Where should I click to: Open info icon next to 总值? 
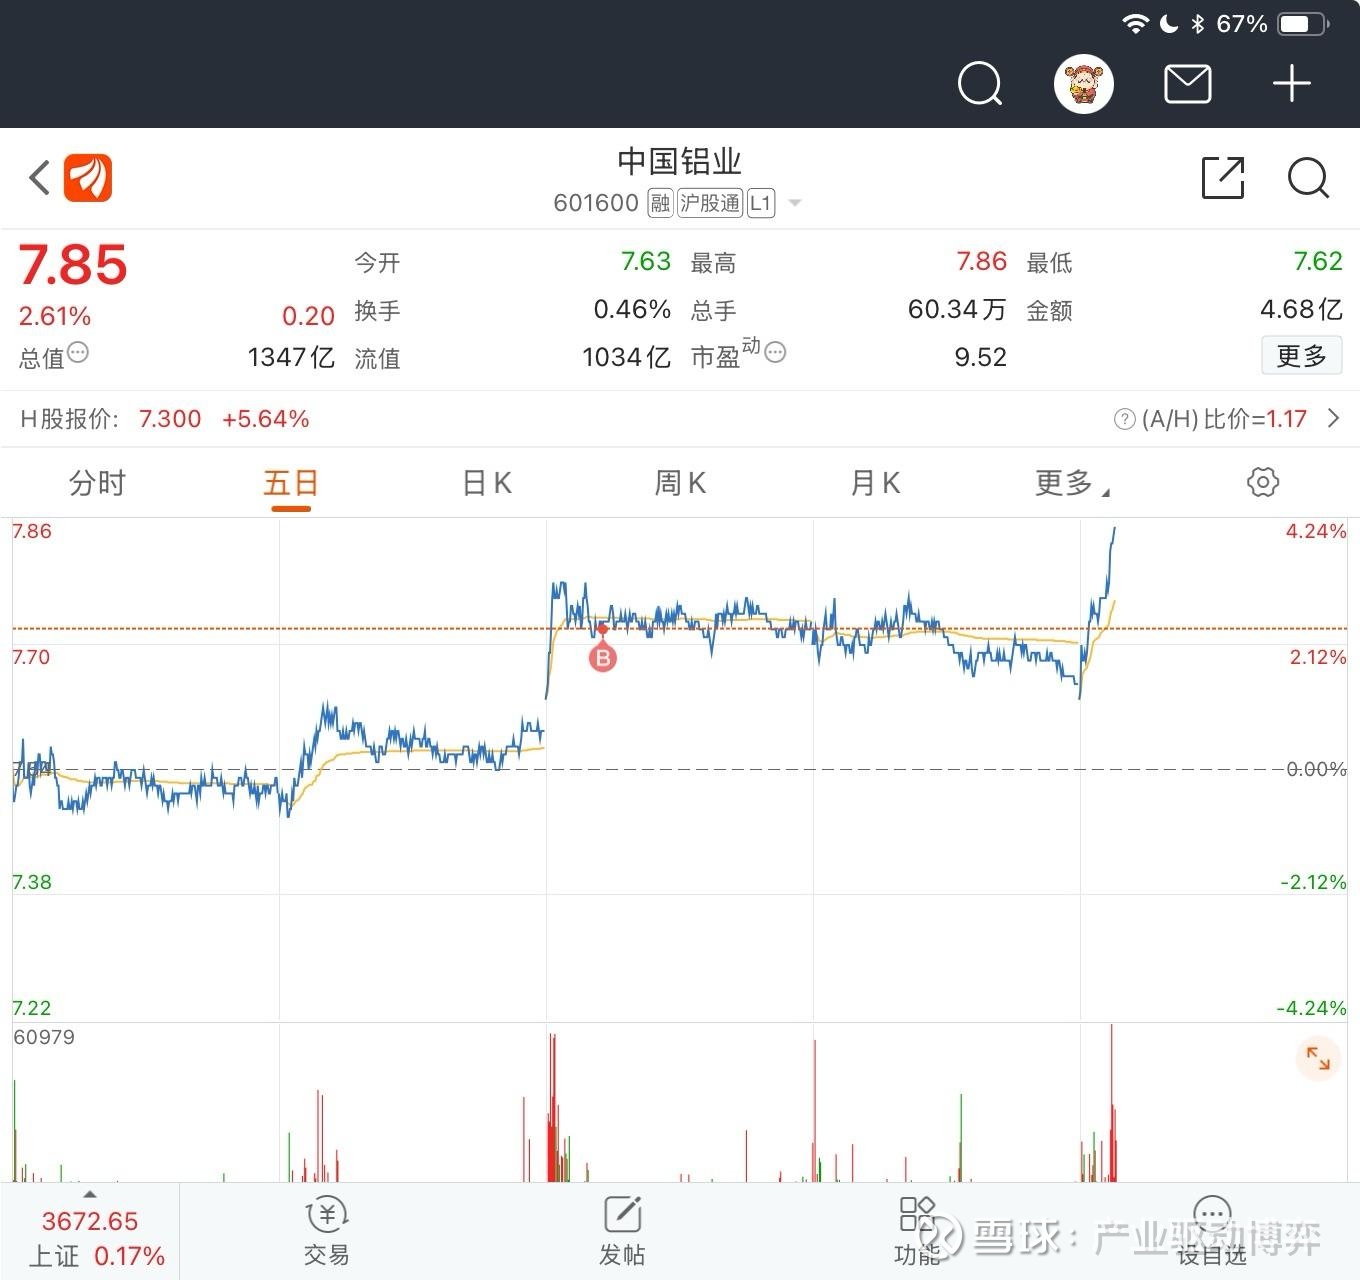(x=77, y=352)
